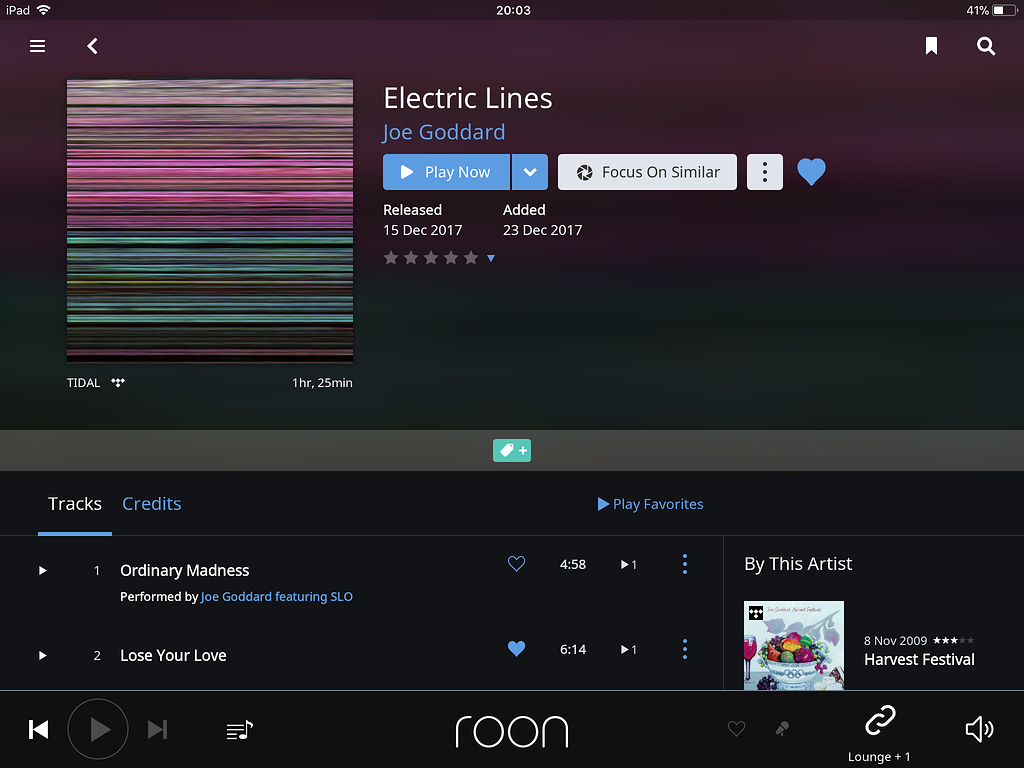Open search with the magnifier icon

[x=986, y=46]
